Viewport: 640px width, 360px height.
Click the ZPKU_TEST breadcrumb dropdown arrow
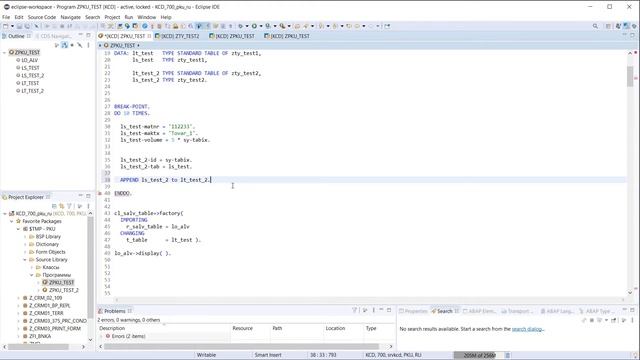pyautogui.click(x=138, y=45)
